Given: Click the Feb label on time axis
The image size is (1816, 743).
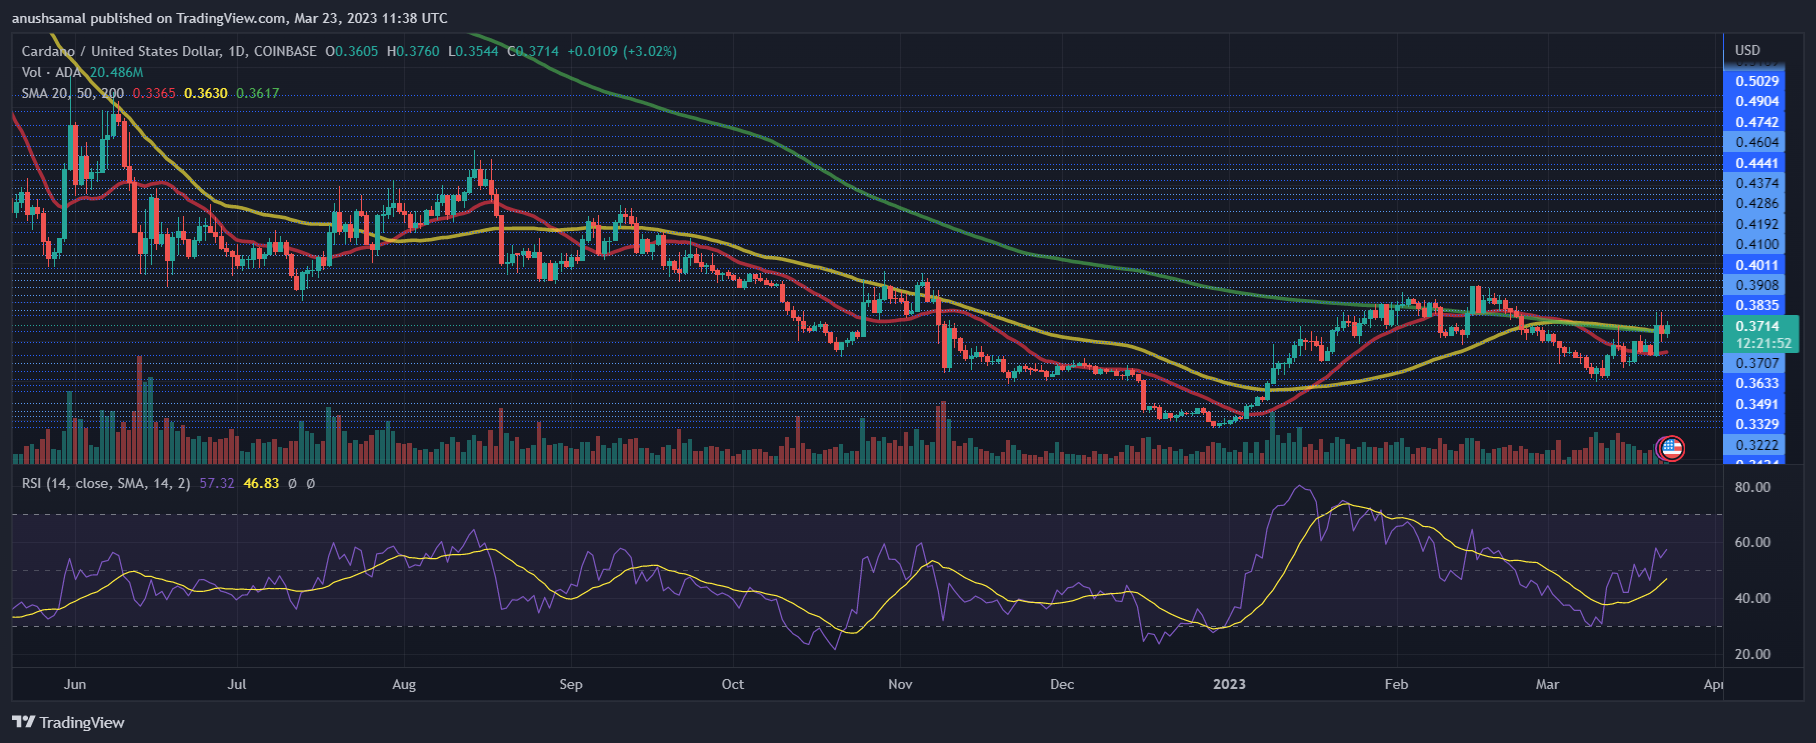Looking at the screenshot, I should click(x=1396, y=684).
